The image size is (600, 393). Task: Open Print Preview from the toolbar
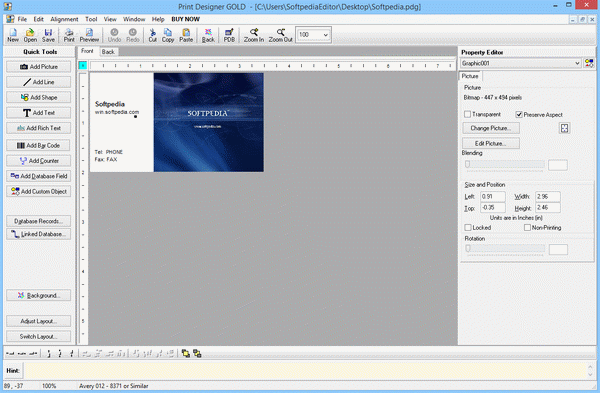[x=89, y=35]
